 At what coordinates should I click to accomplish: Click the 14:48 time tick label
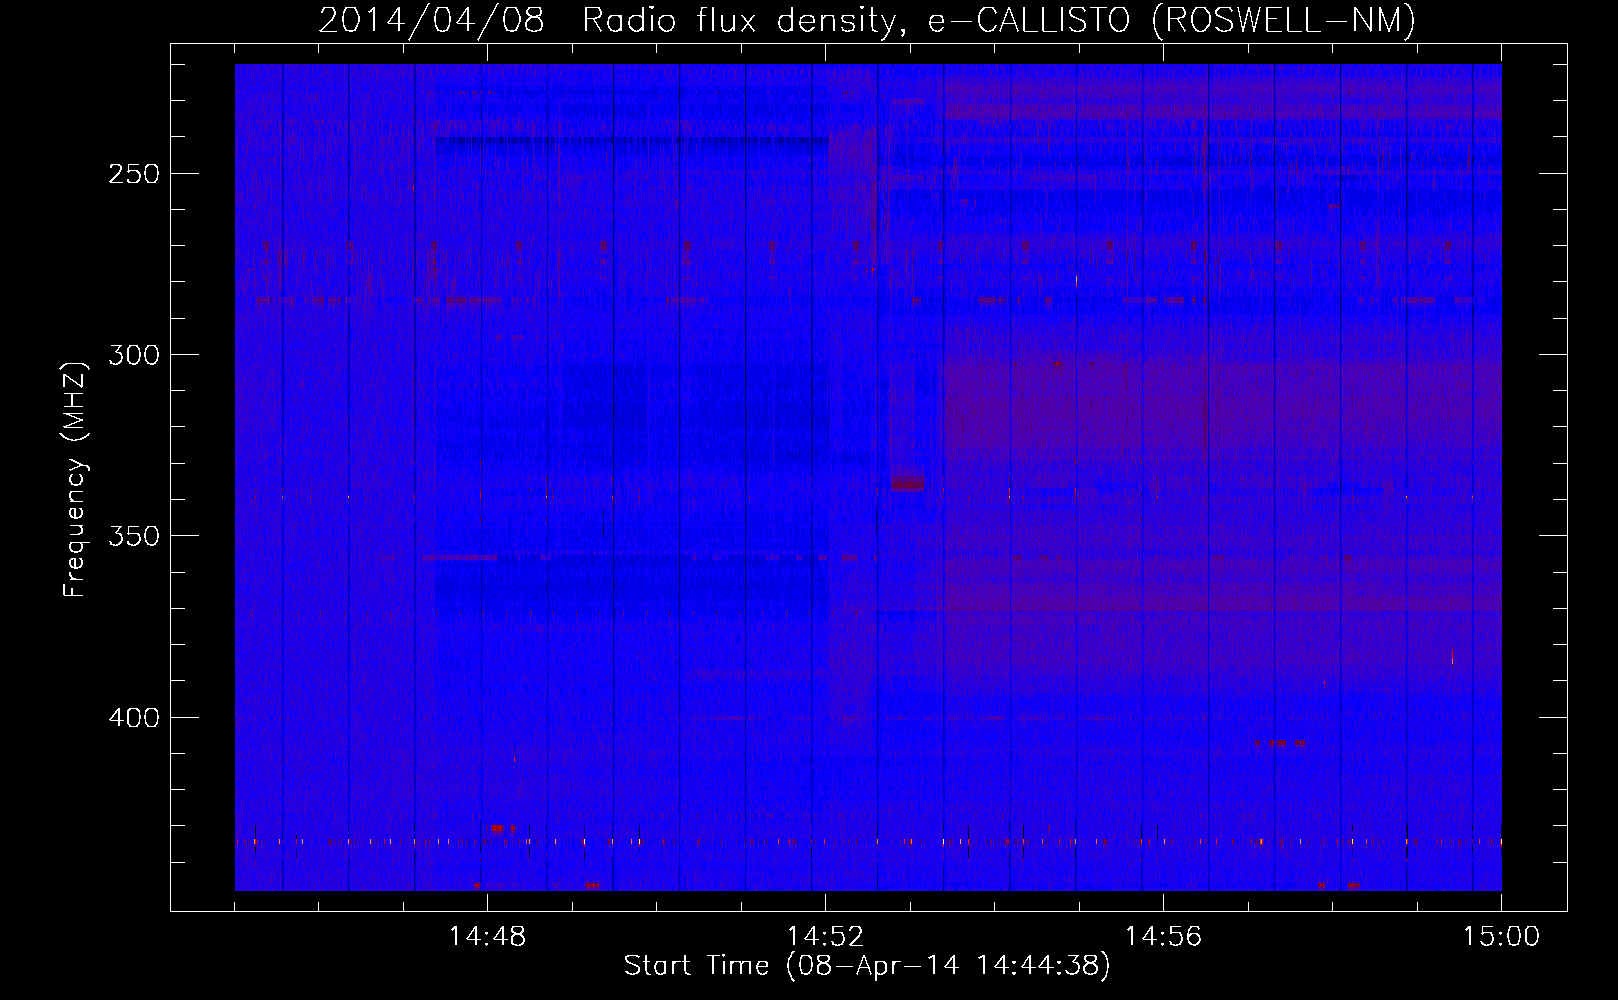coord(487,937)
